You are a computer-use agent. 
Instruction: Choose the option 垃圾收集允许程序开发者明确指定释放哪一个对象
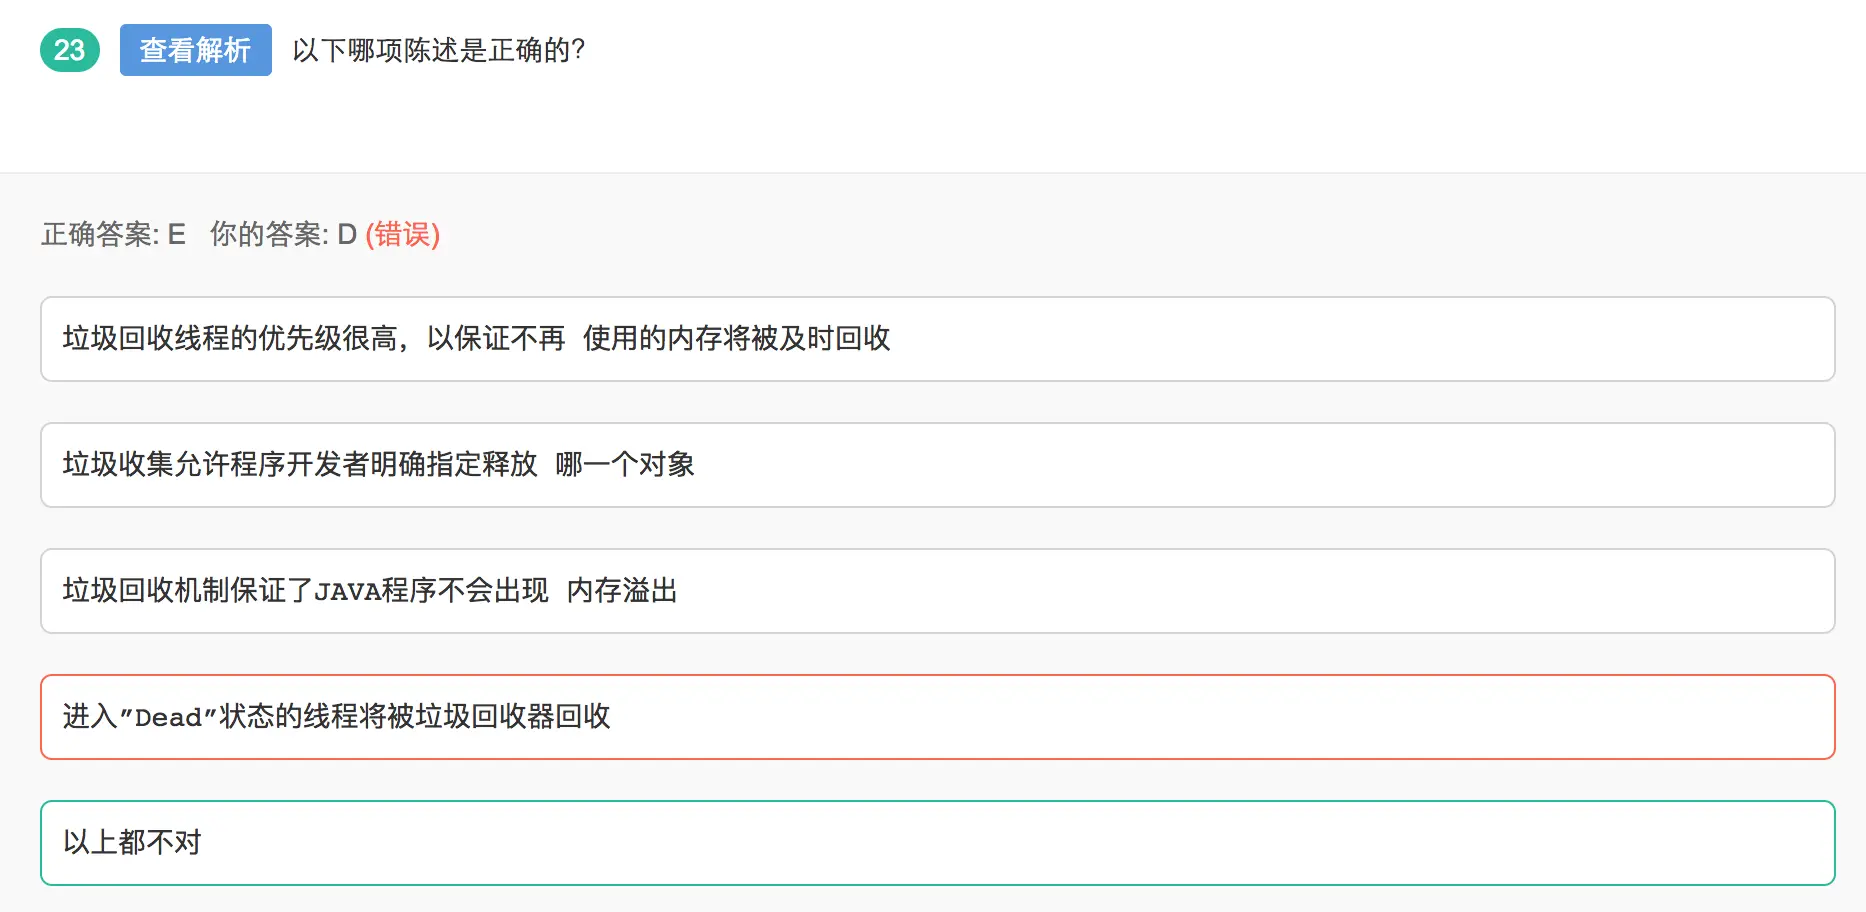click(938, 465)
